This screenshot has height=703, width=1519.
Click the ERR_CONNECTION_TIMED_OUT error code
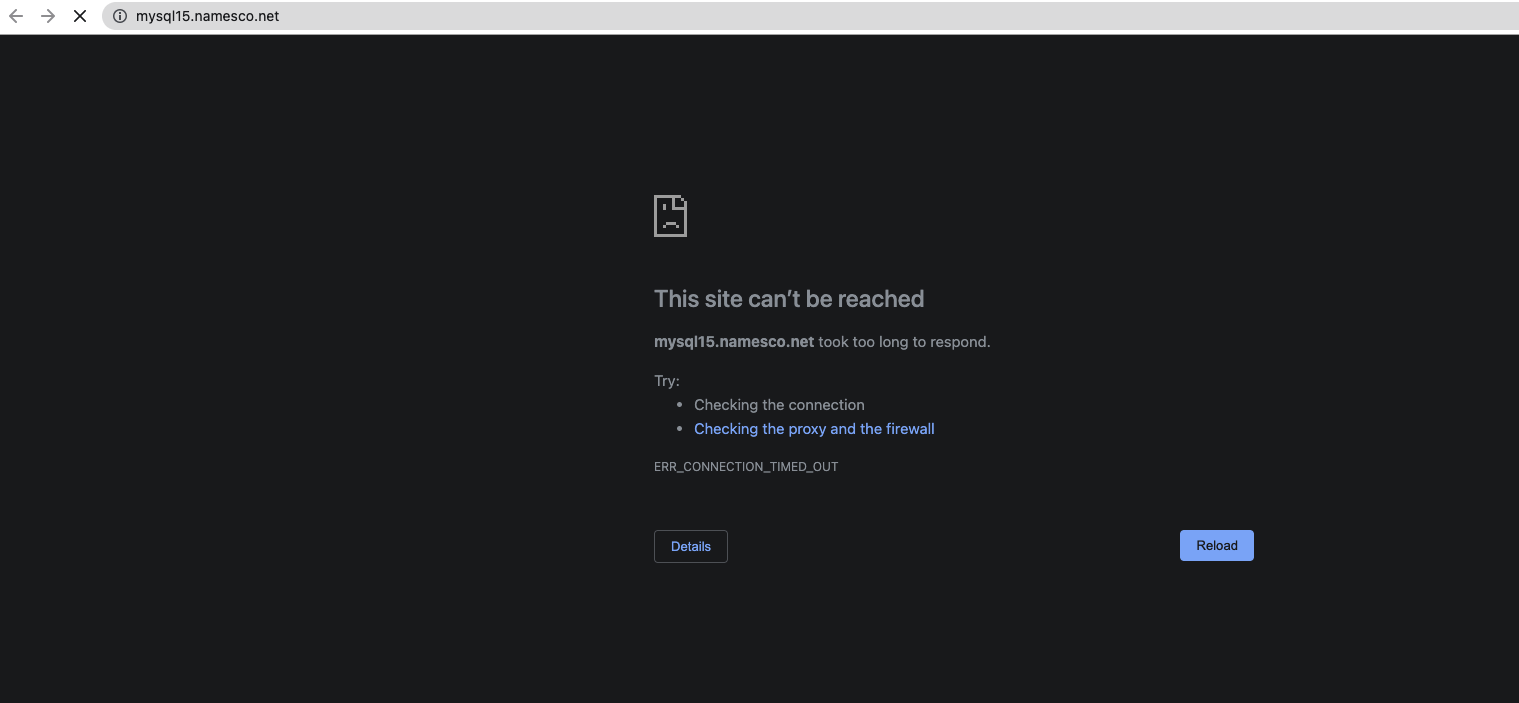click(x=746, y=466)
